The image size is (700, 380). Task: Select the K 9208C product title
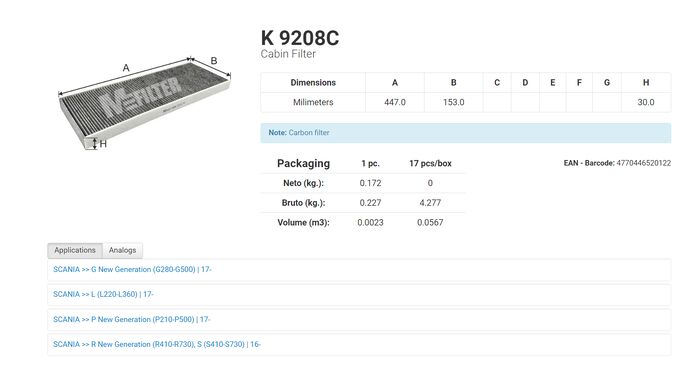click(x=300, y=38)
